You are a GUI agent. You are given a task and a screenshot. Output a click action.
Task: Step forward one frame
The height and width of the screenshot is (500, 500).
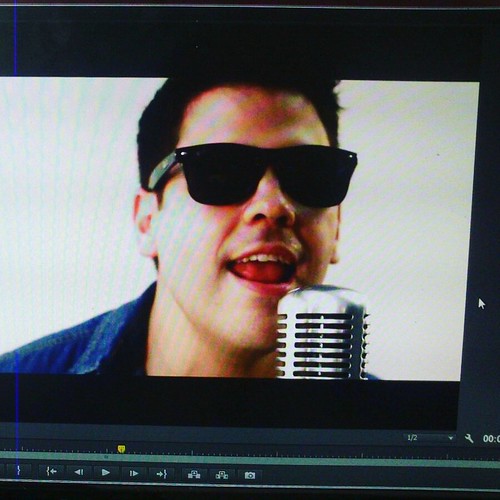tap(134, 473)
